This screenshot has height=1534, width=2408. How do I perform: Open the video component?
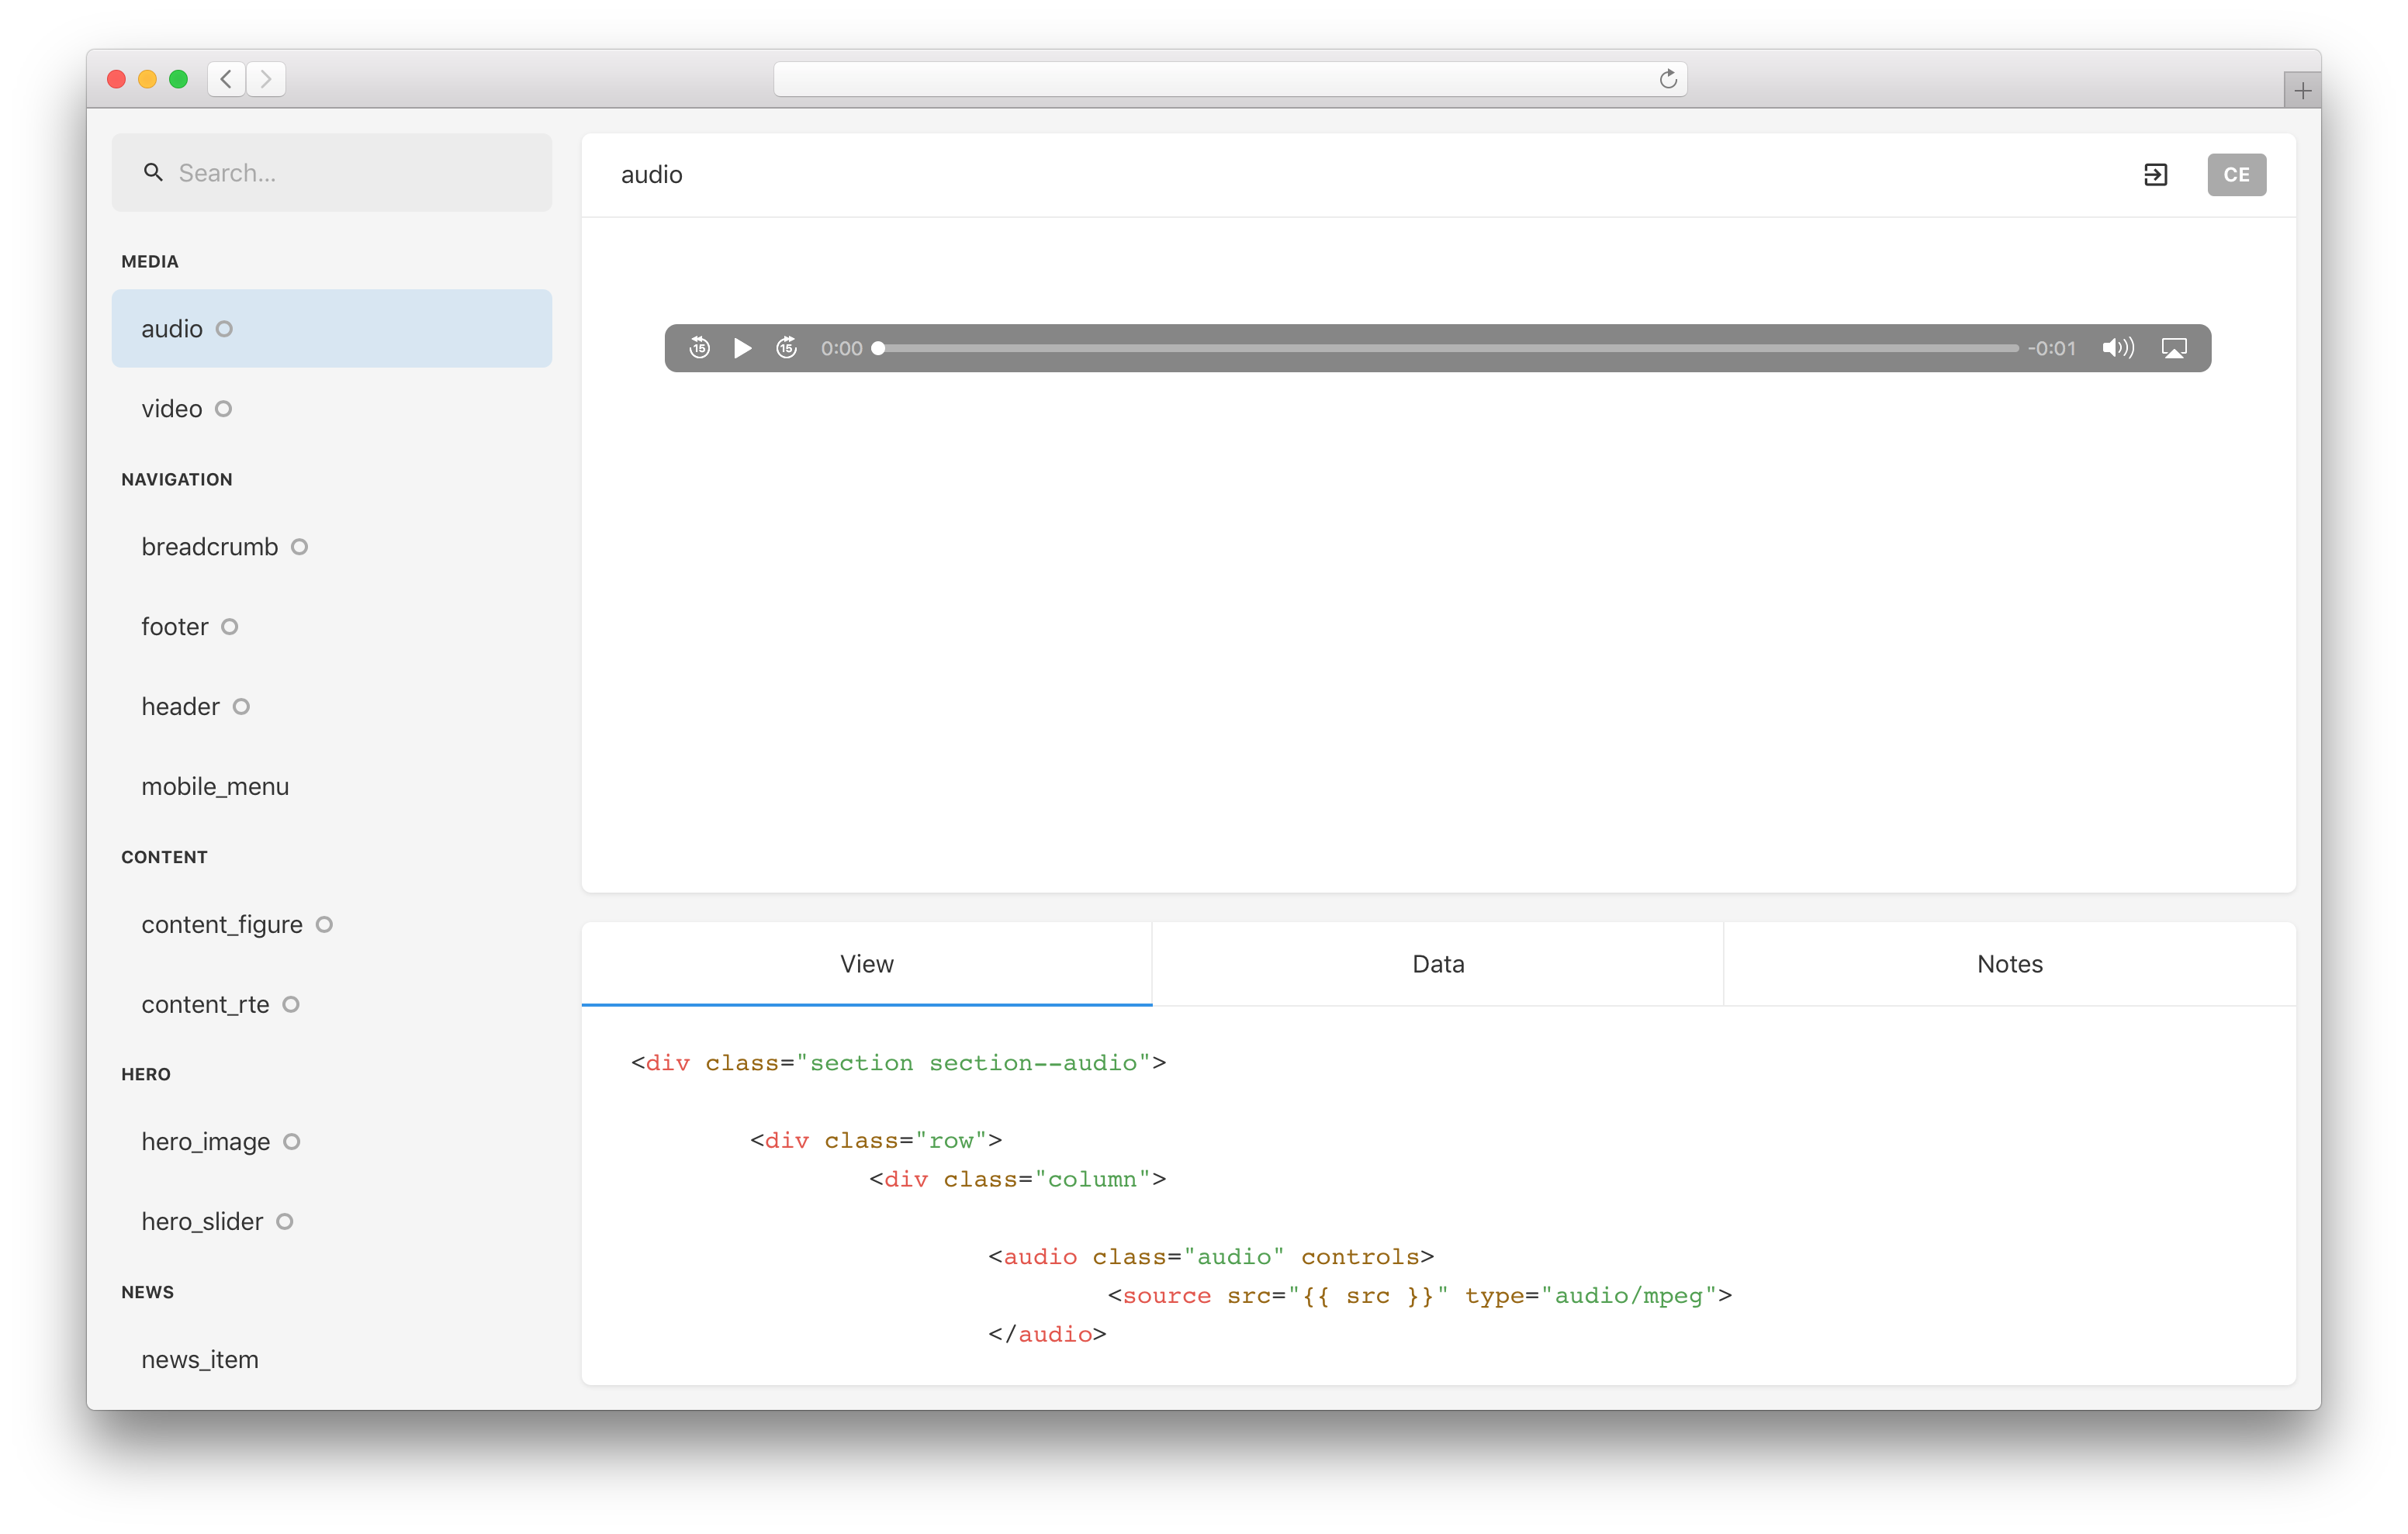point(172,409)
